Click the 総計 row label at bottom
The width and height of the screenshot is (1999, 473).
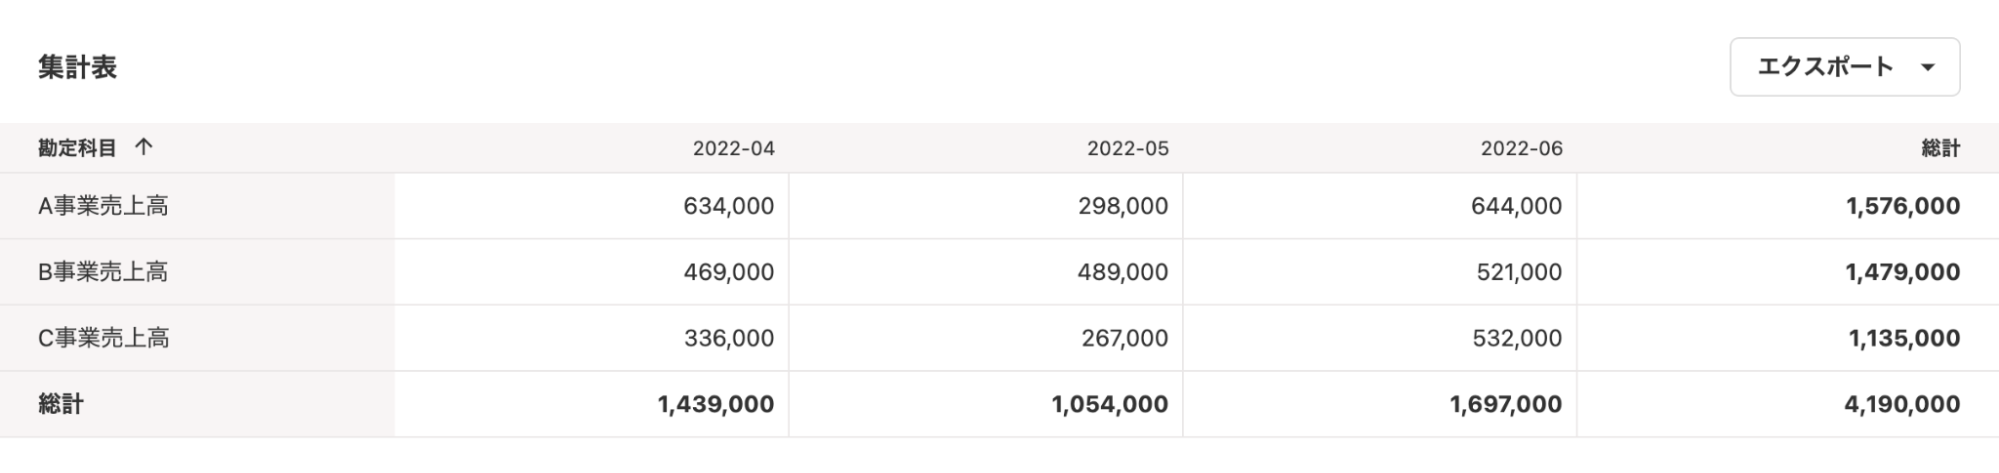tap(60, 404)
